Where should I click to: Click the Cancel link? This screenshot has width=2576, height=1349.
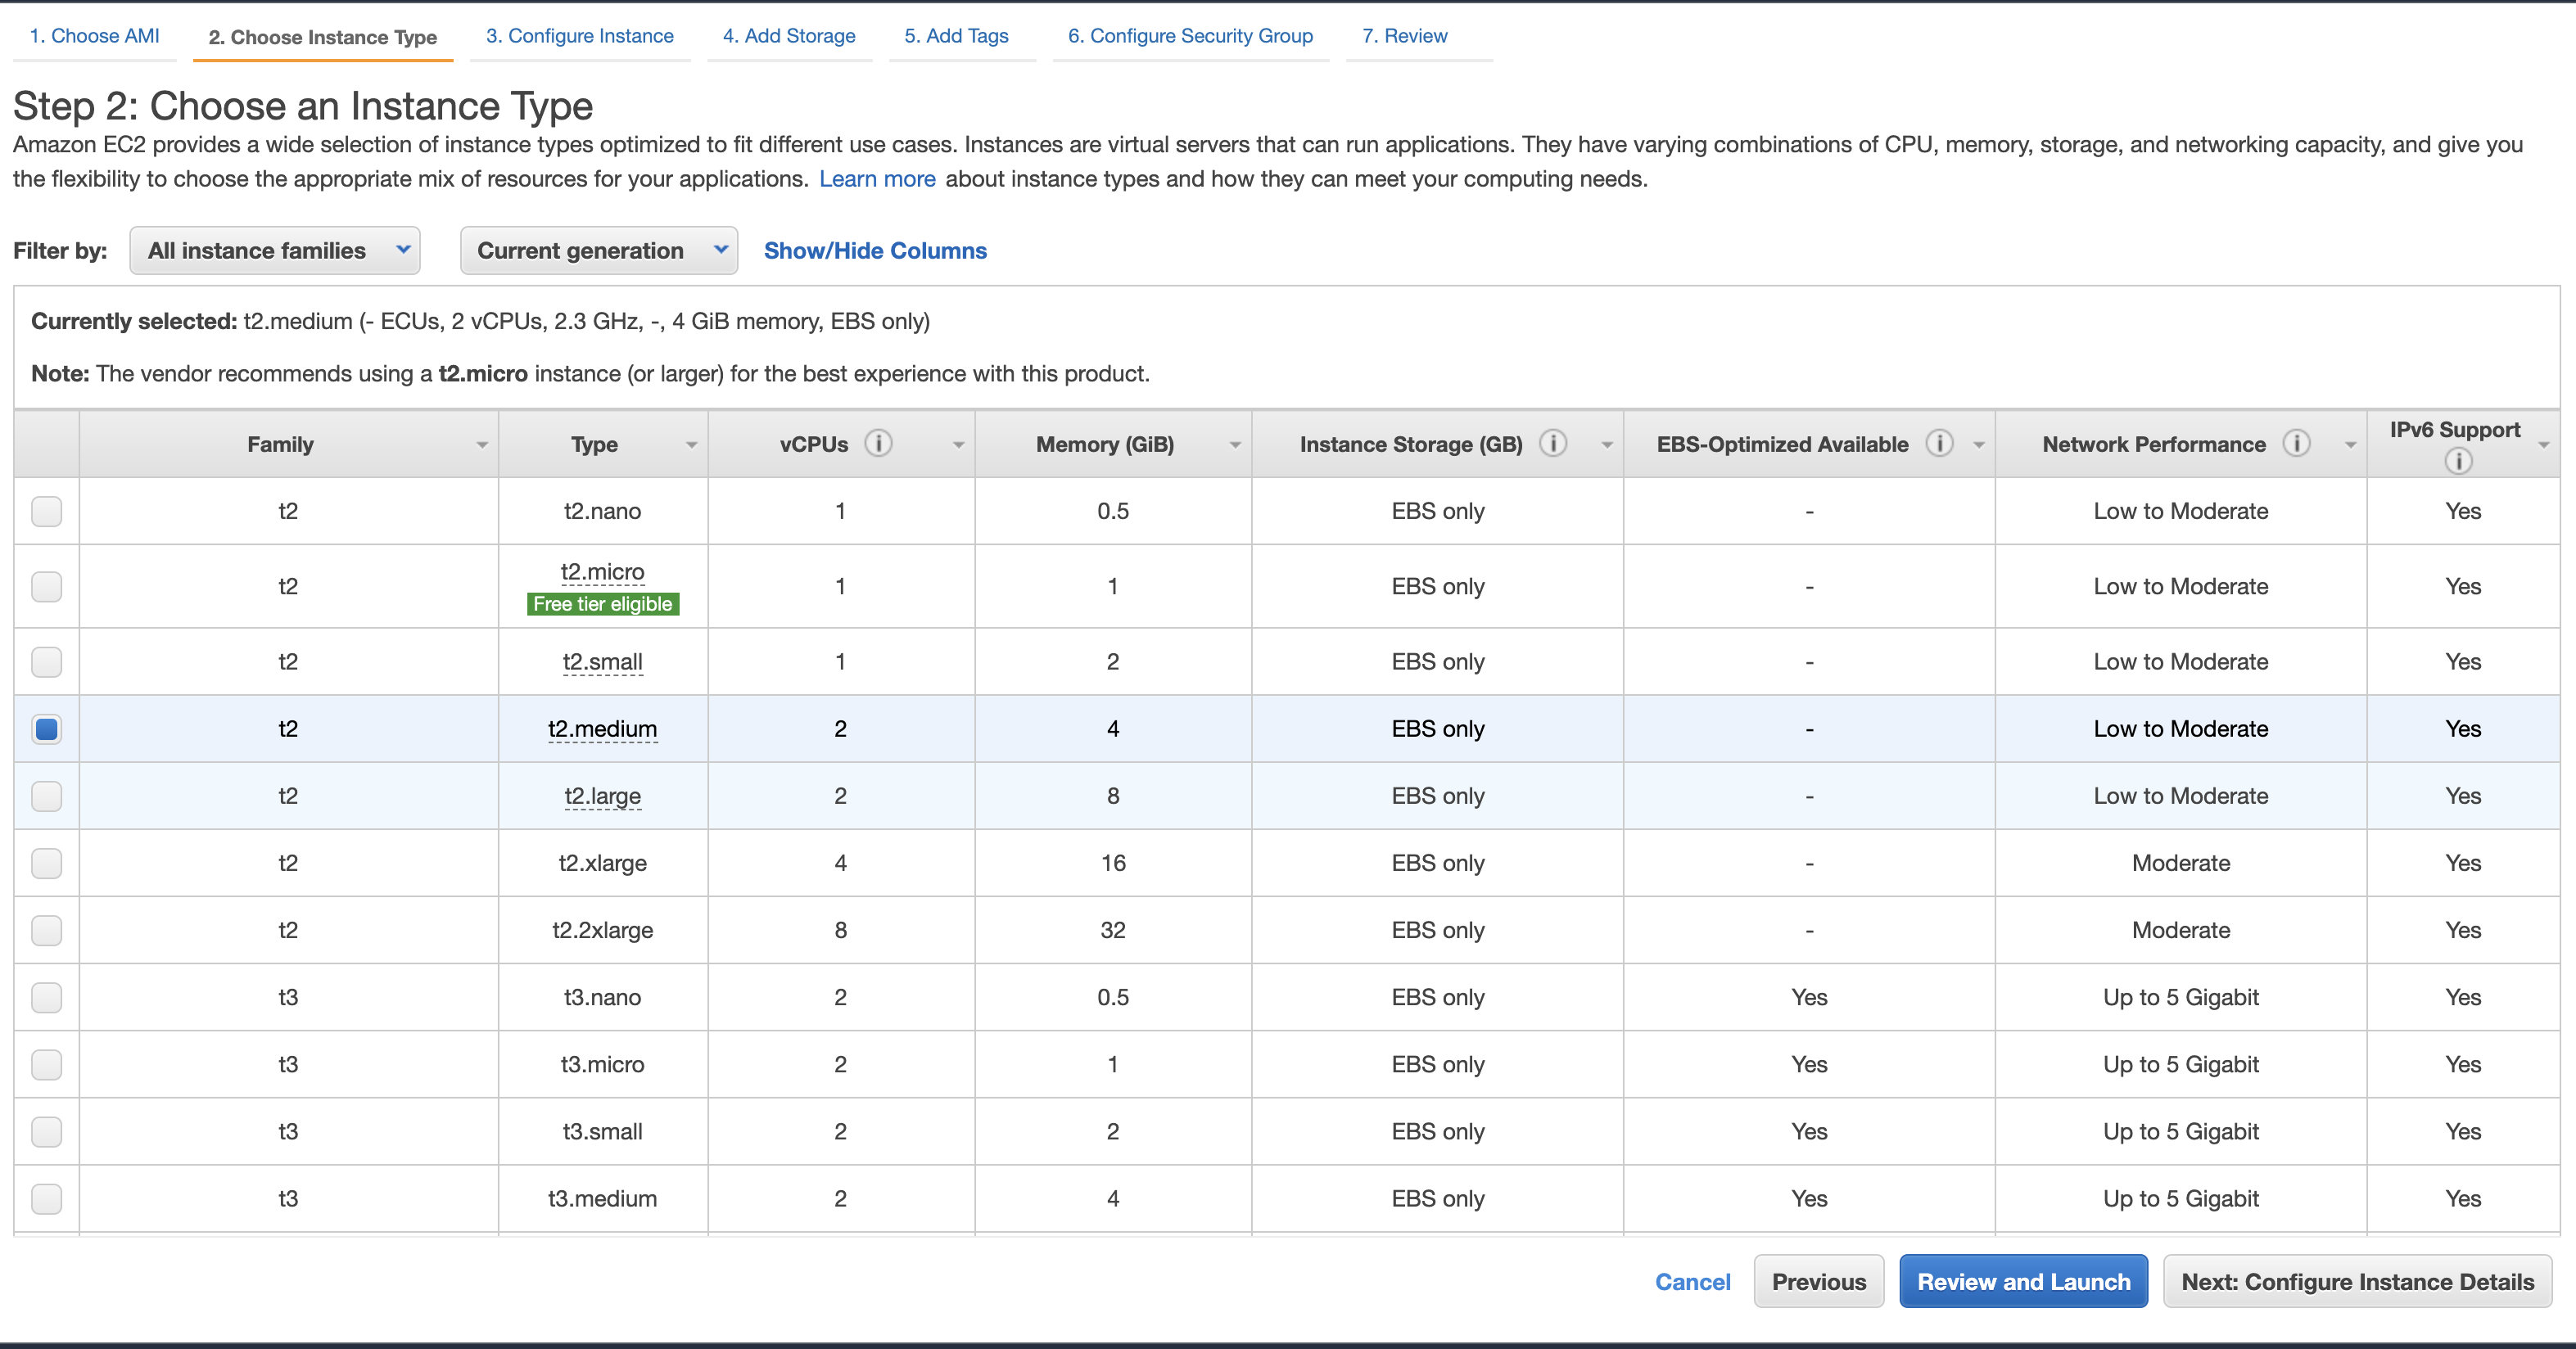pos(1692,1282)
